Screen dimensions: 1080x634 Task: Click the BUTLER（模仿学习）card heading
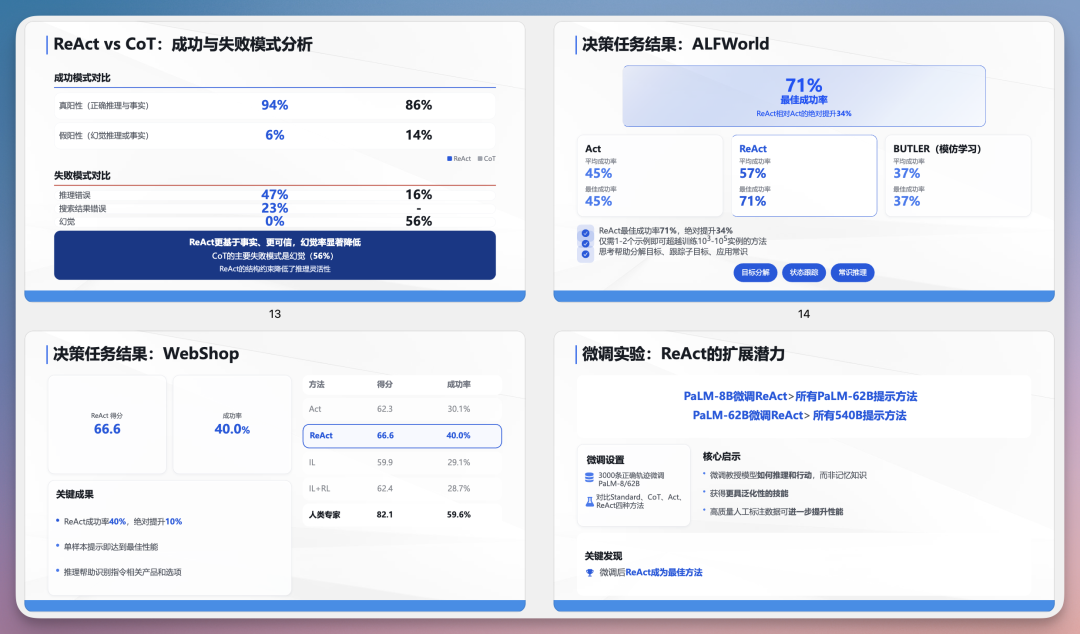pos(937,149)
